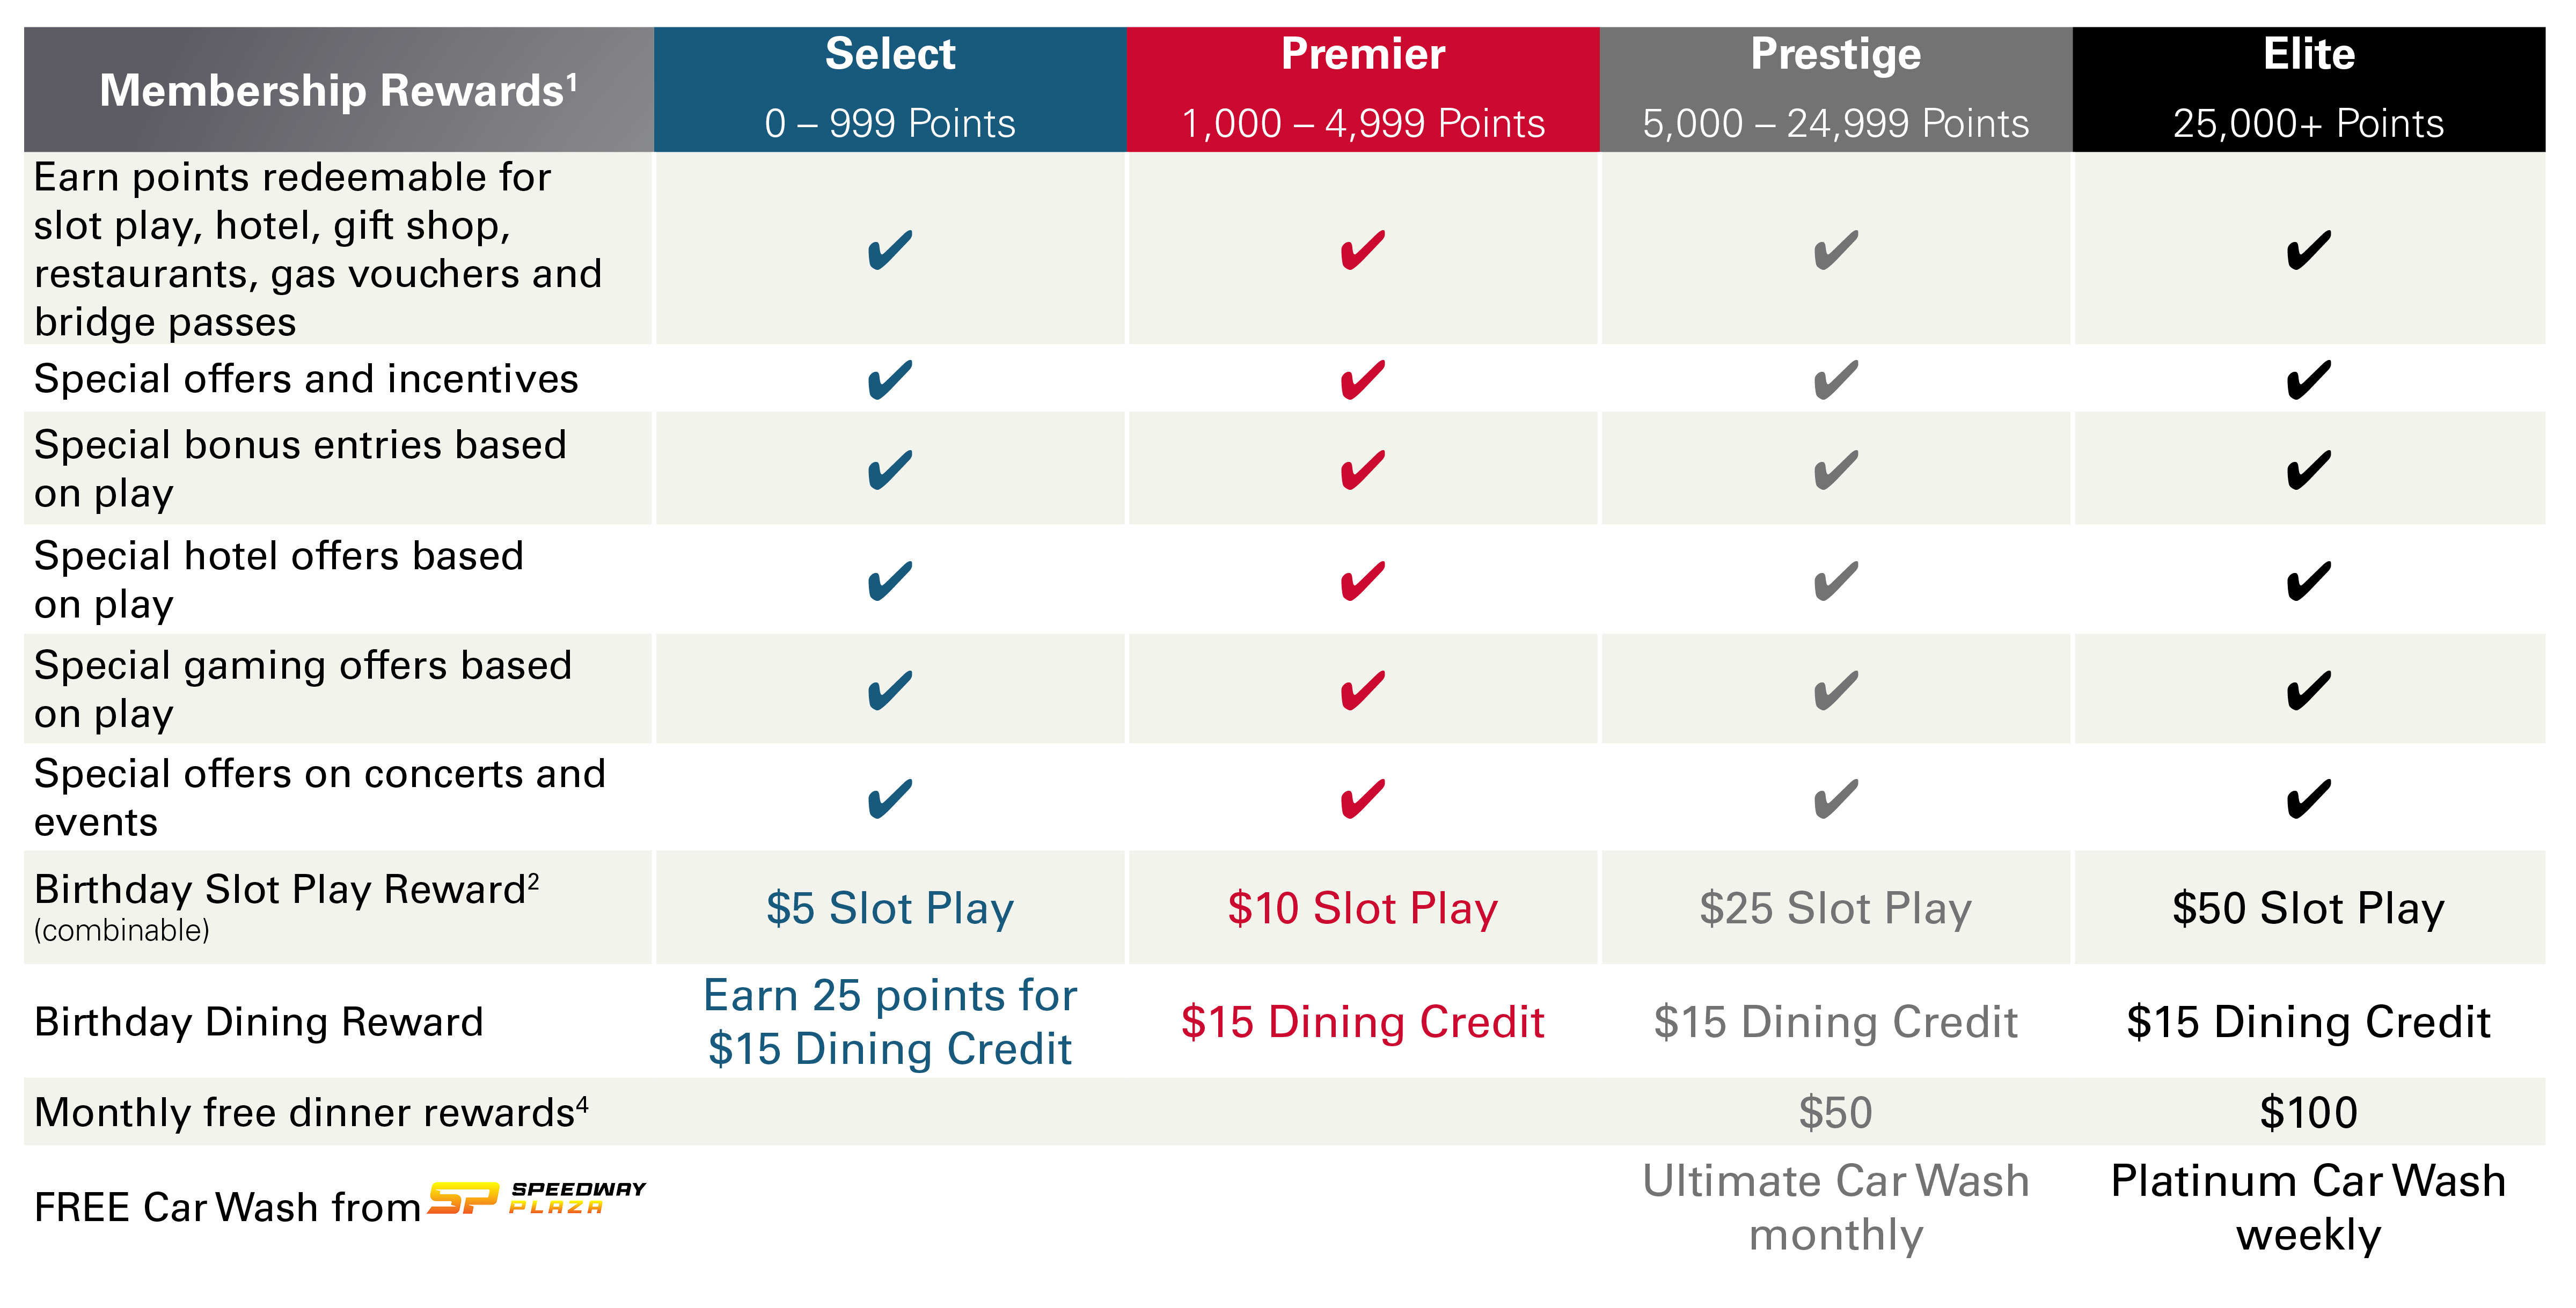The width and height of the screenshot is (2576, 1308).
Task: Click Premier checkmark for Special hotel offers
Action: (1363, 581)
